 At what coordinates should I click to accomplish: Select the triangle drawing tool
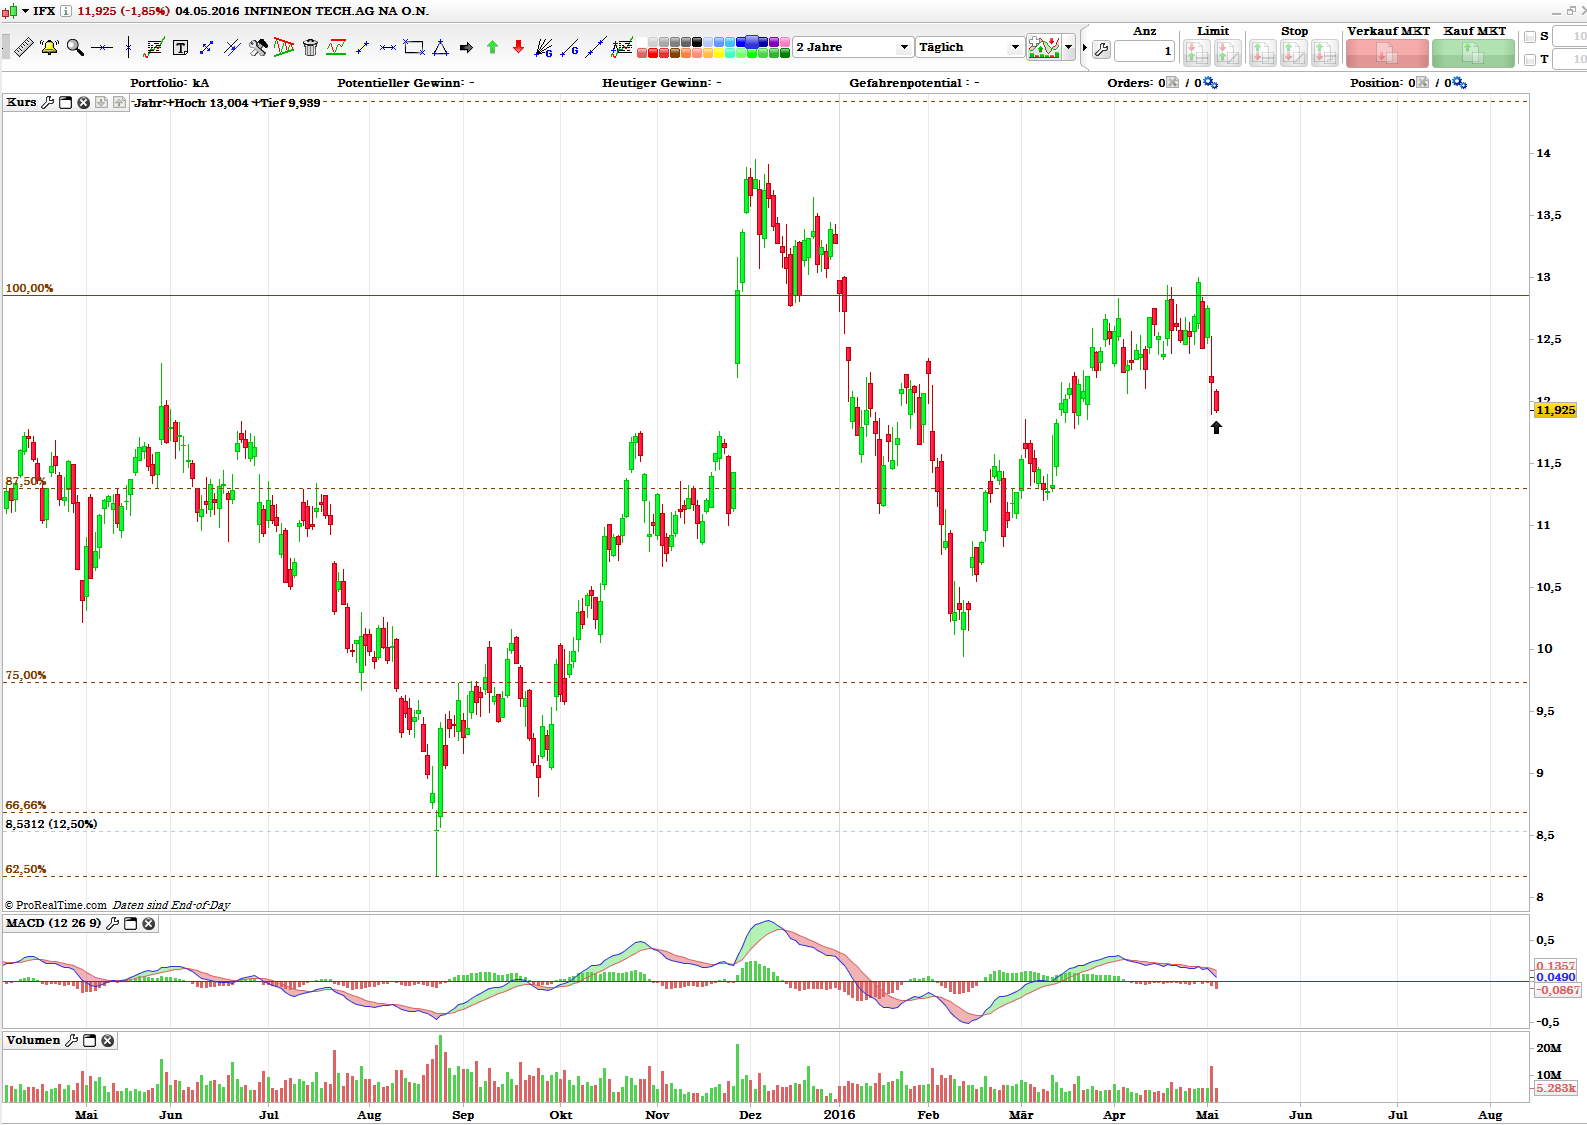440,47
